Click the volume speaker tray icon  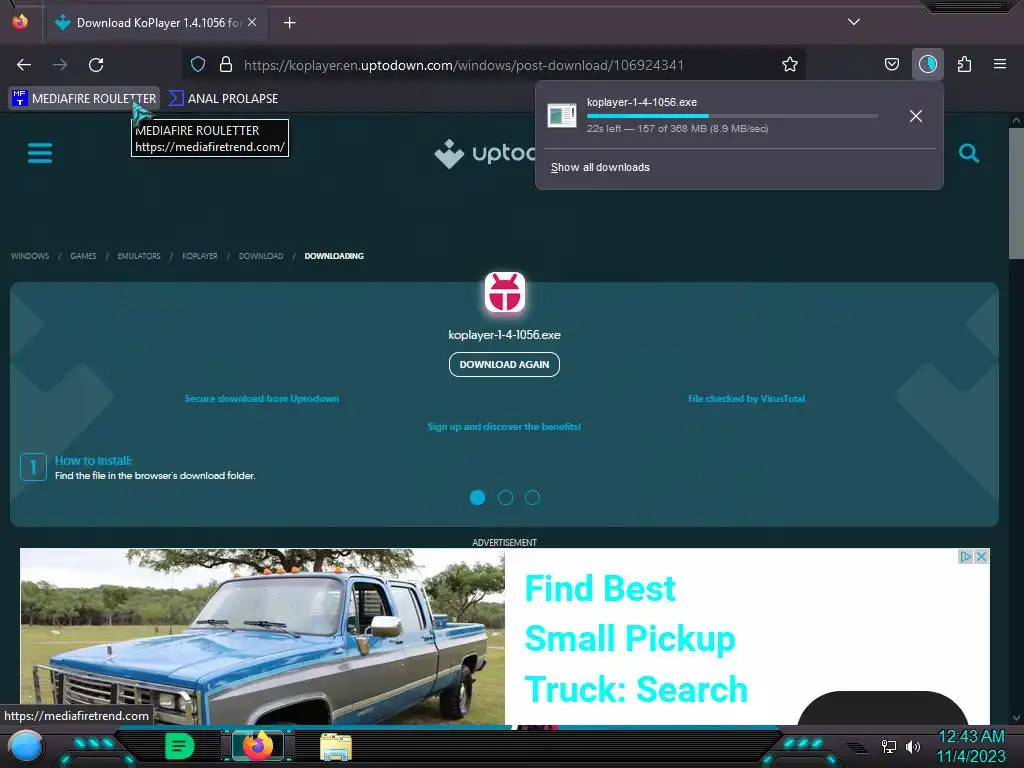pyautogui.click(x=912, y=746)
